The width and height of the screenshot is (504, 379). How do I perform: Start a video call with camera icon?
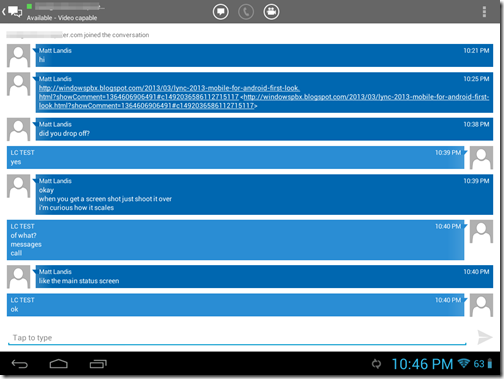(x=271, y=12)
